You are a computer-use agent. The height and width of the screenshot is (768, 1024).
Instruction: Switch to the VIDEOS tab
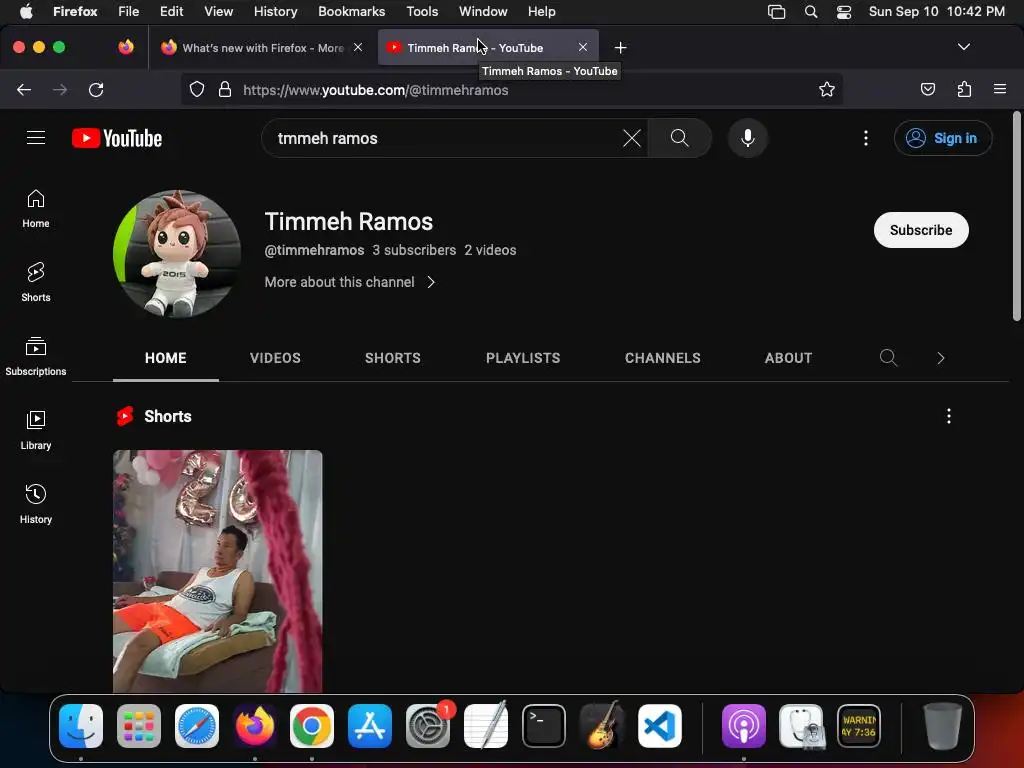coord(275,358)
